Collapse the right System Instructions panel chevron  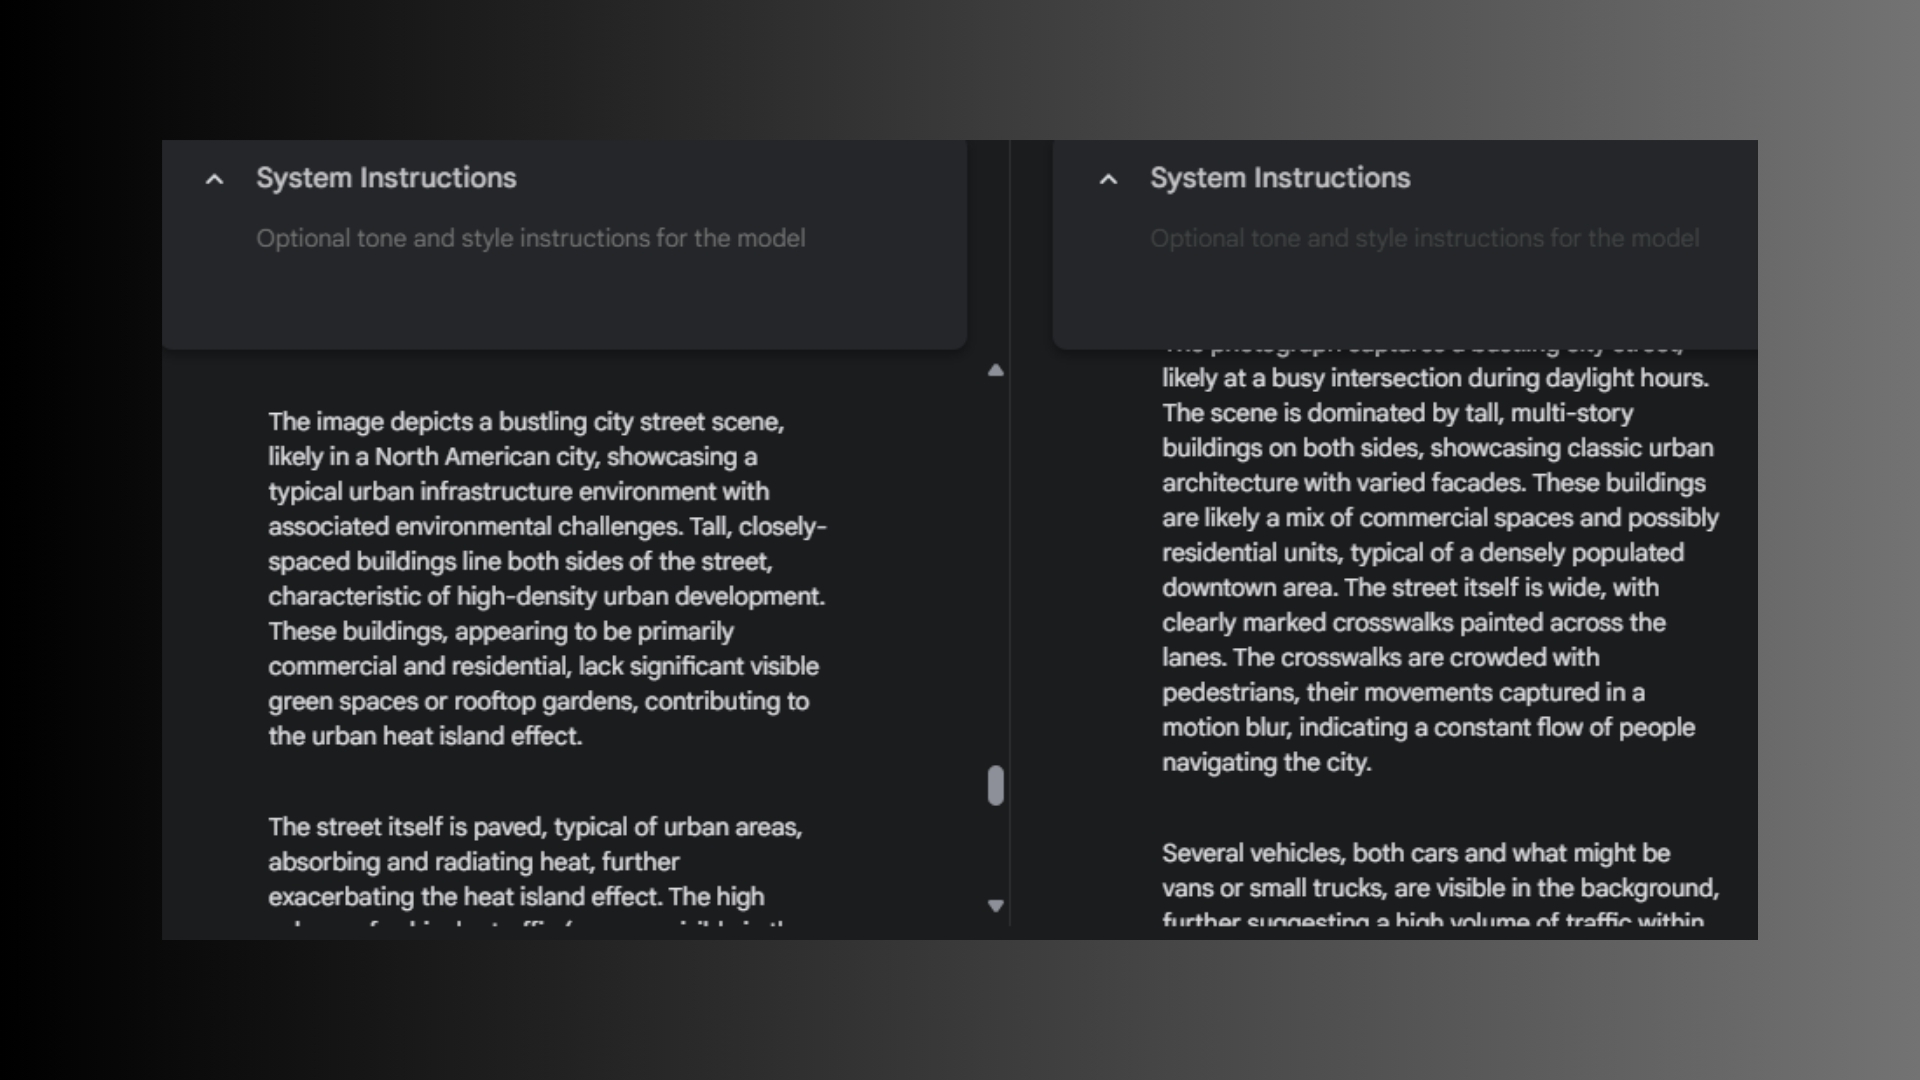point(1108,180)
